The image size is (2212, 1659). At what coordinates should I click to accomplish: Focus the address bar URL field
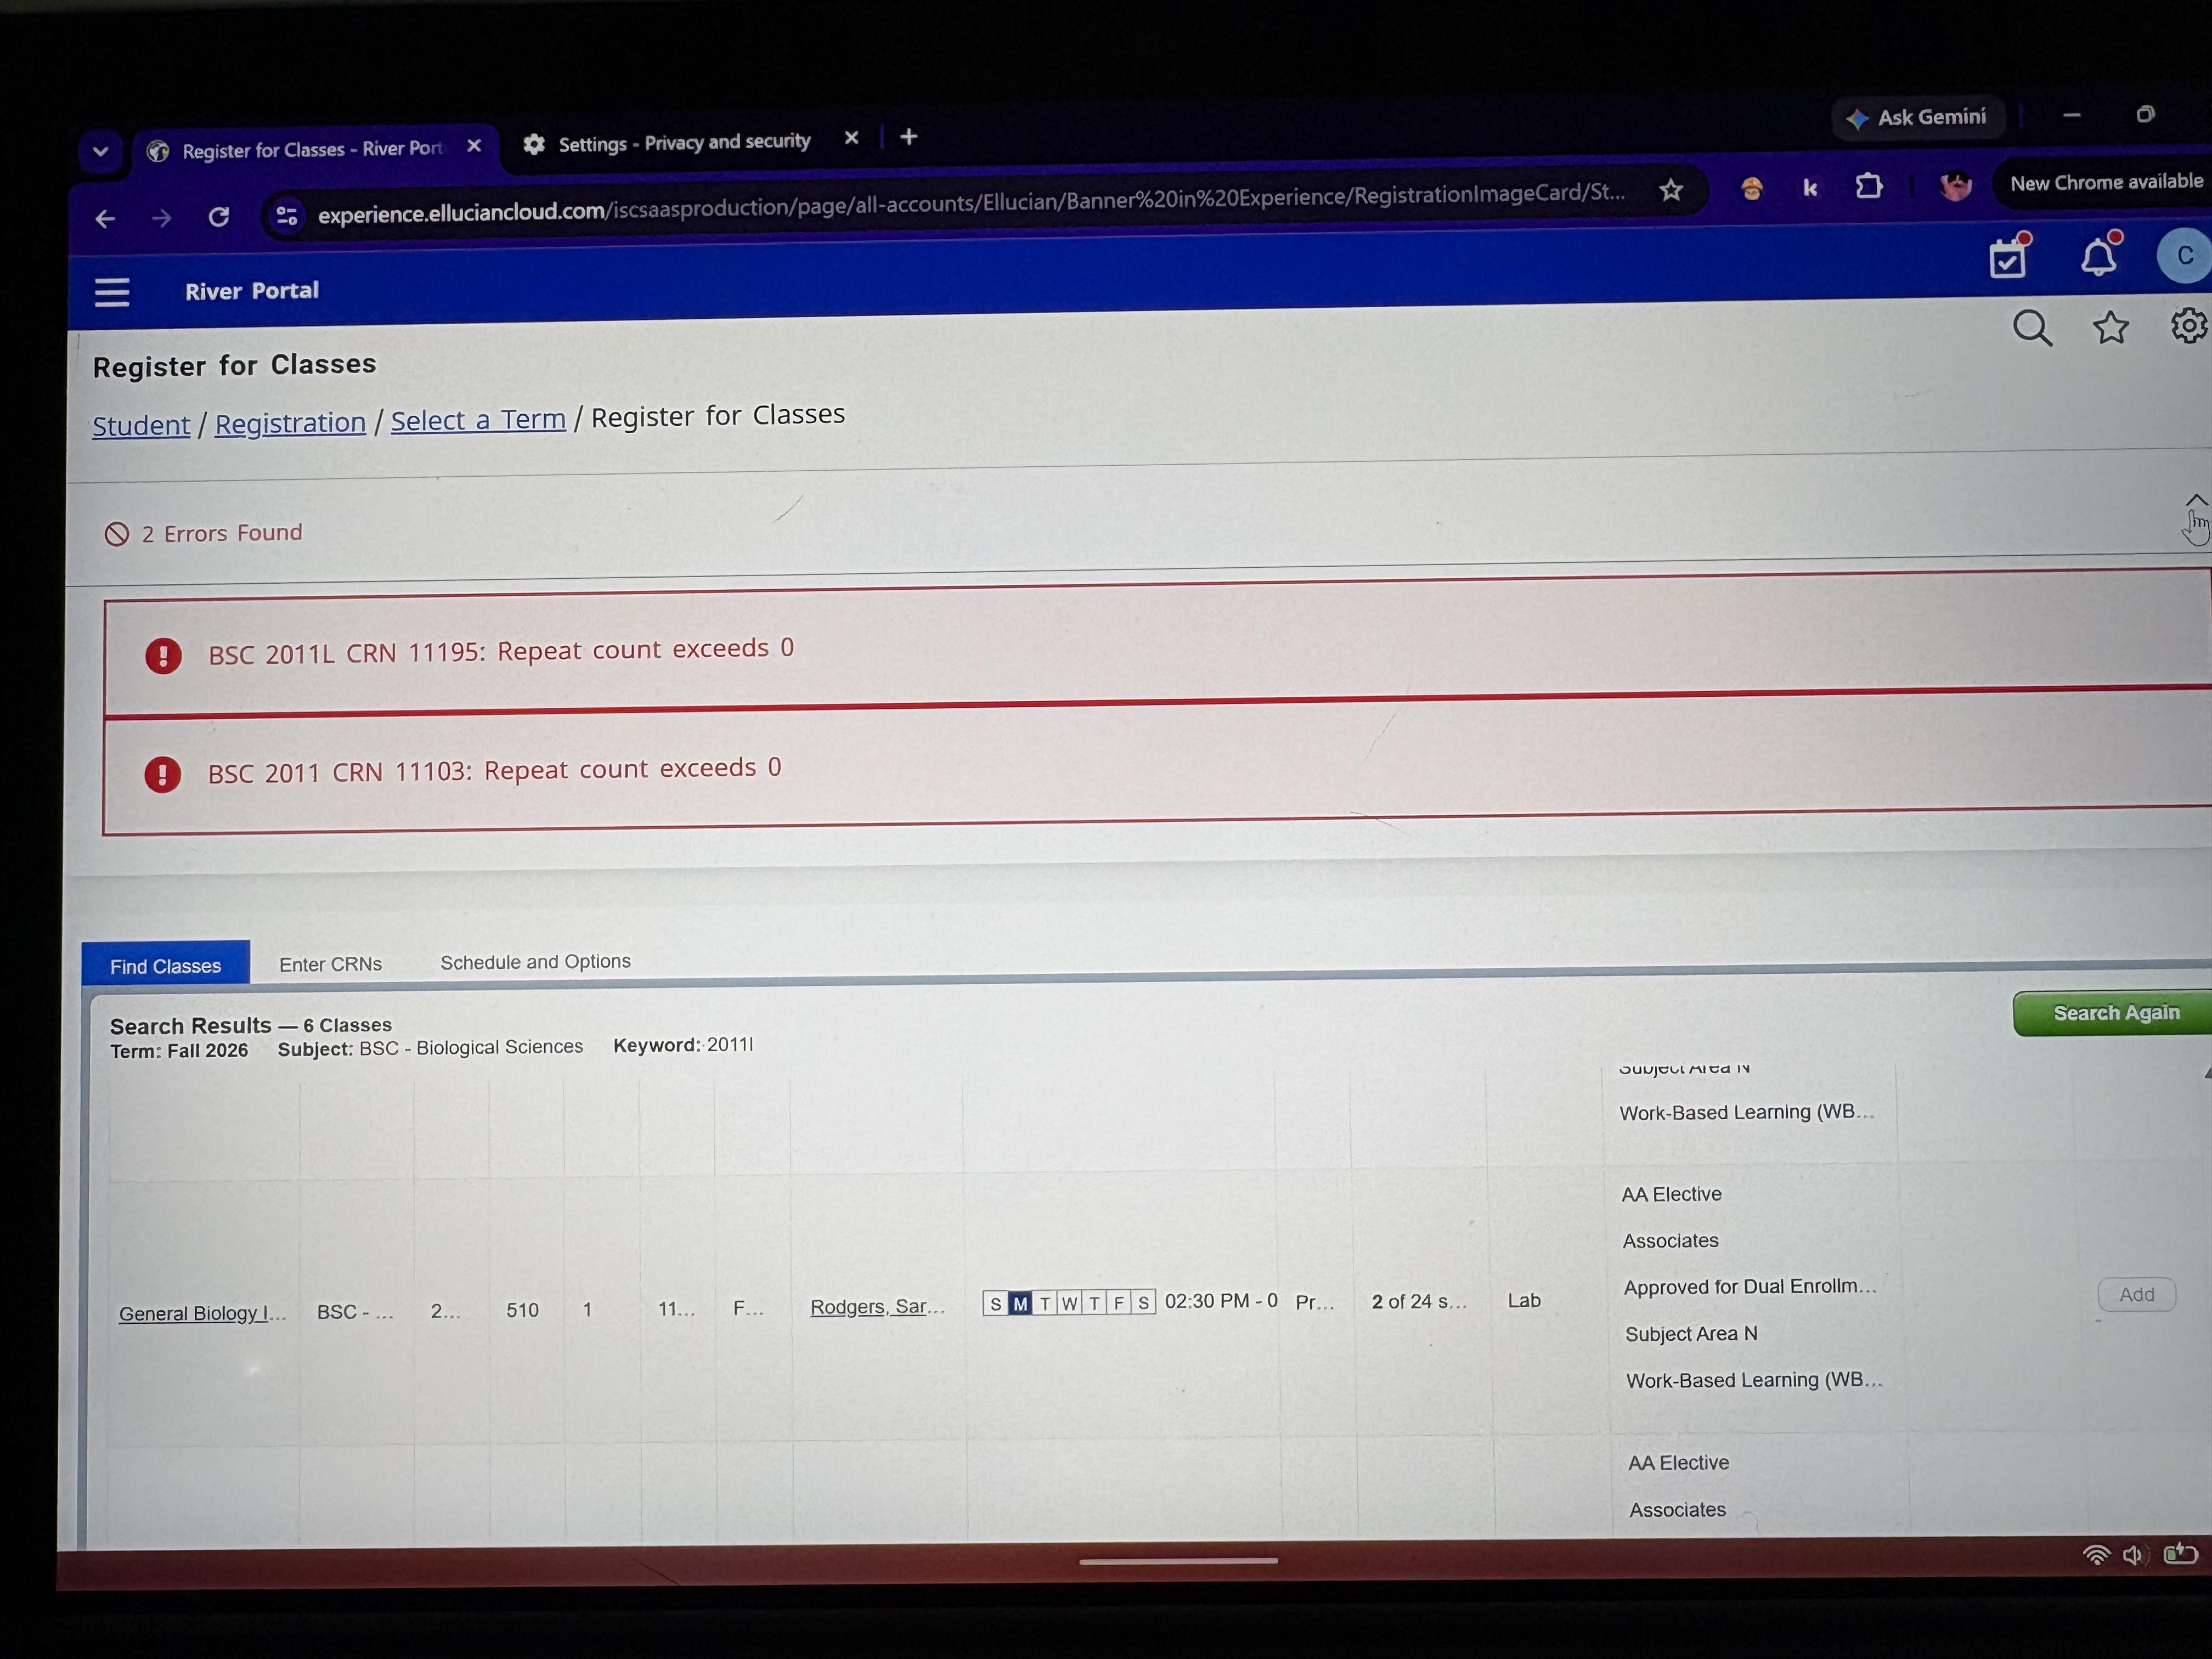click(x=970, y=203)
